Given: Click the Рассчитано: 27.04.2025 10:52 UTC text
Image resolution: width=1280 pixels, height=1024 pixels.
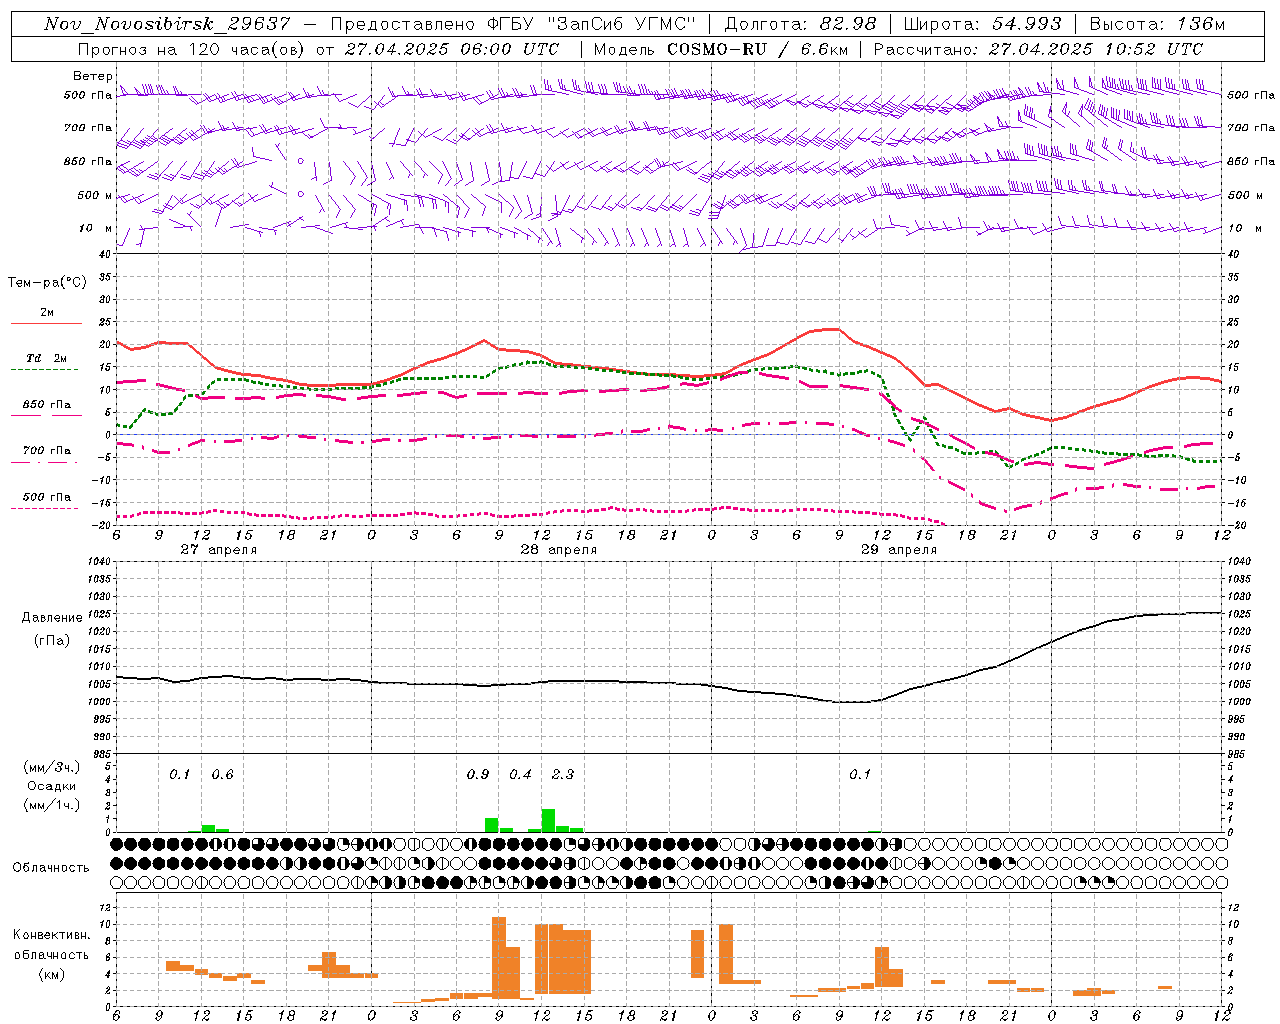Looking at the screenshot, I should pos(1038,49).
